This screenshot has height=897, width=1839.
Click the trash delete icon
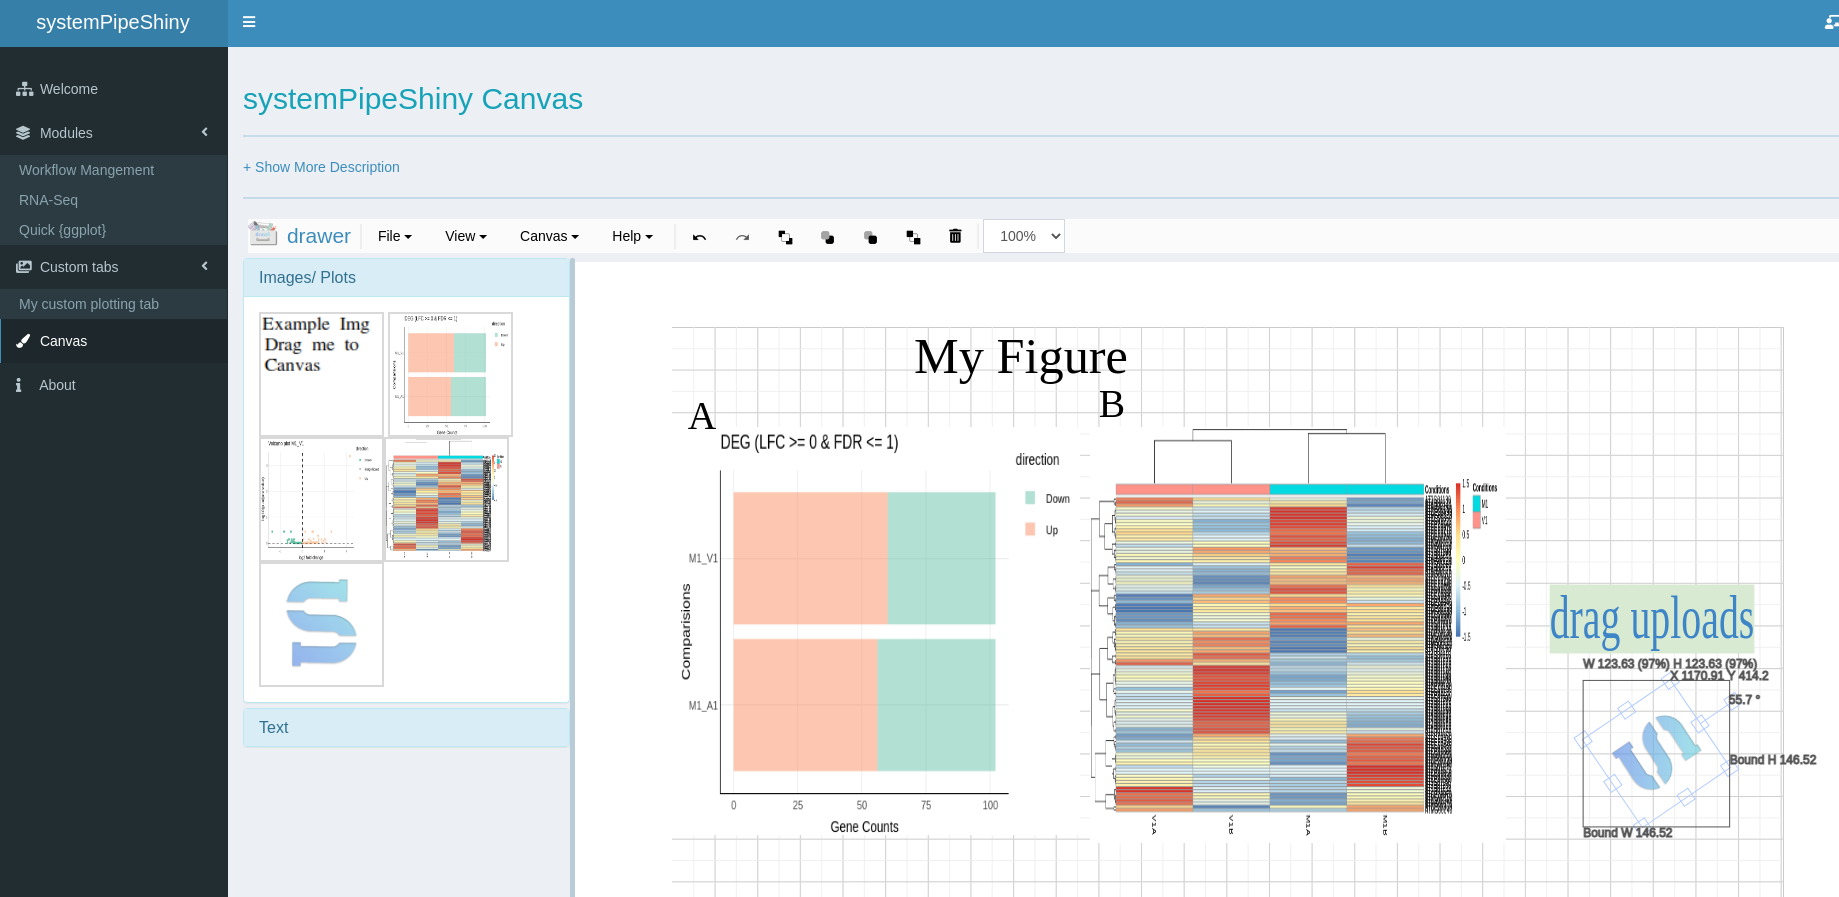(955, 236)
